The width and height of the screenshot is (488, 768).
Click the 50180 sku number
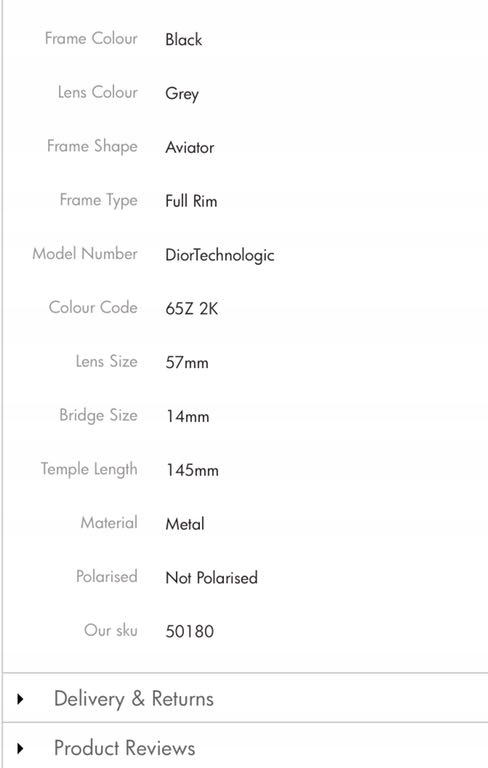coord(190,631)
